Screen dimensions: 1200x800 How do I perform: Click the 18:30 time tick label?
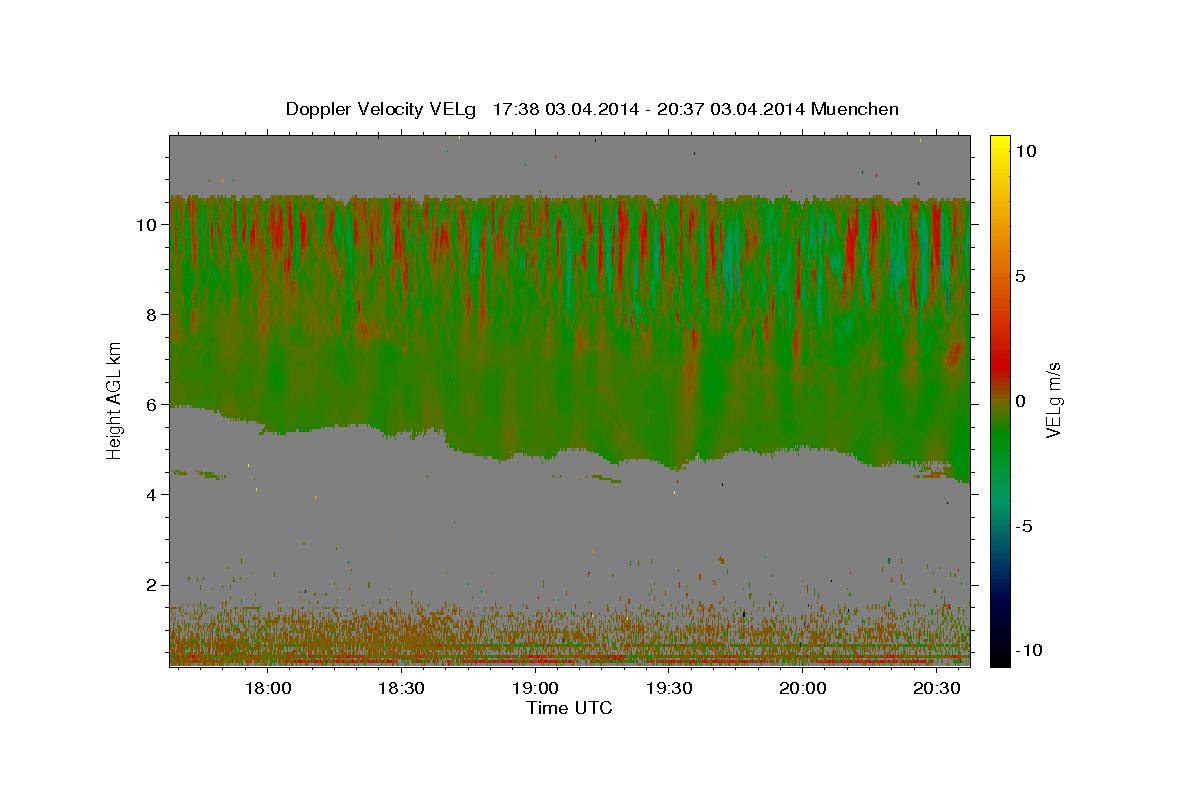(402, 688)
